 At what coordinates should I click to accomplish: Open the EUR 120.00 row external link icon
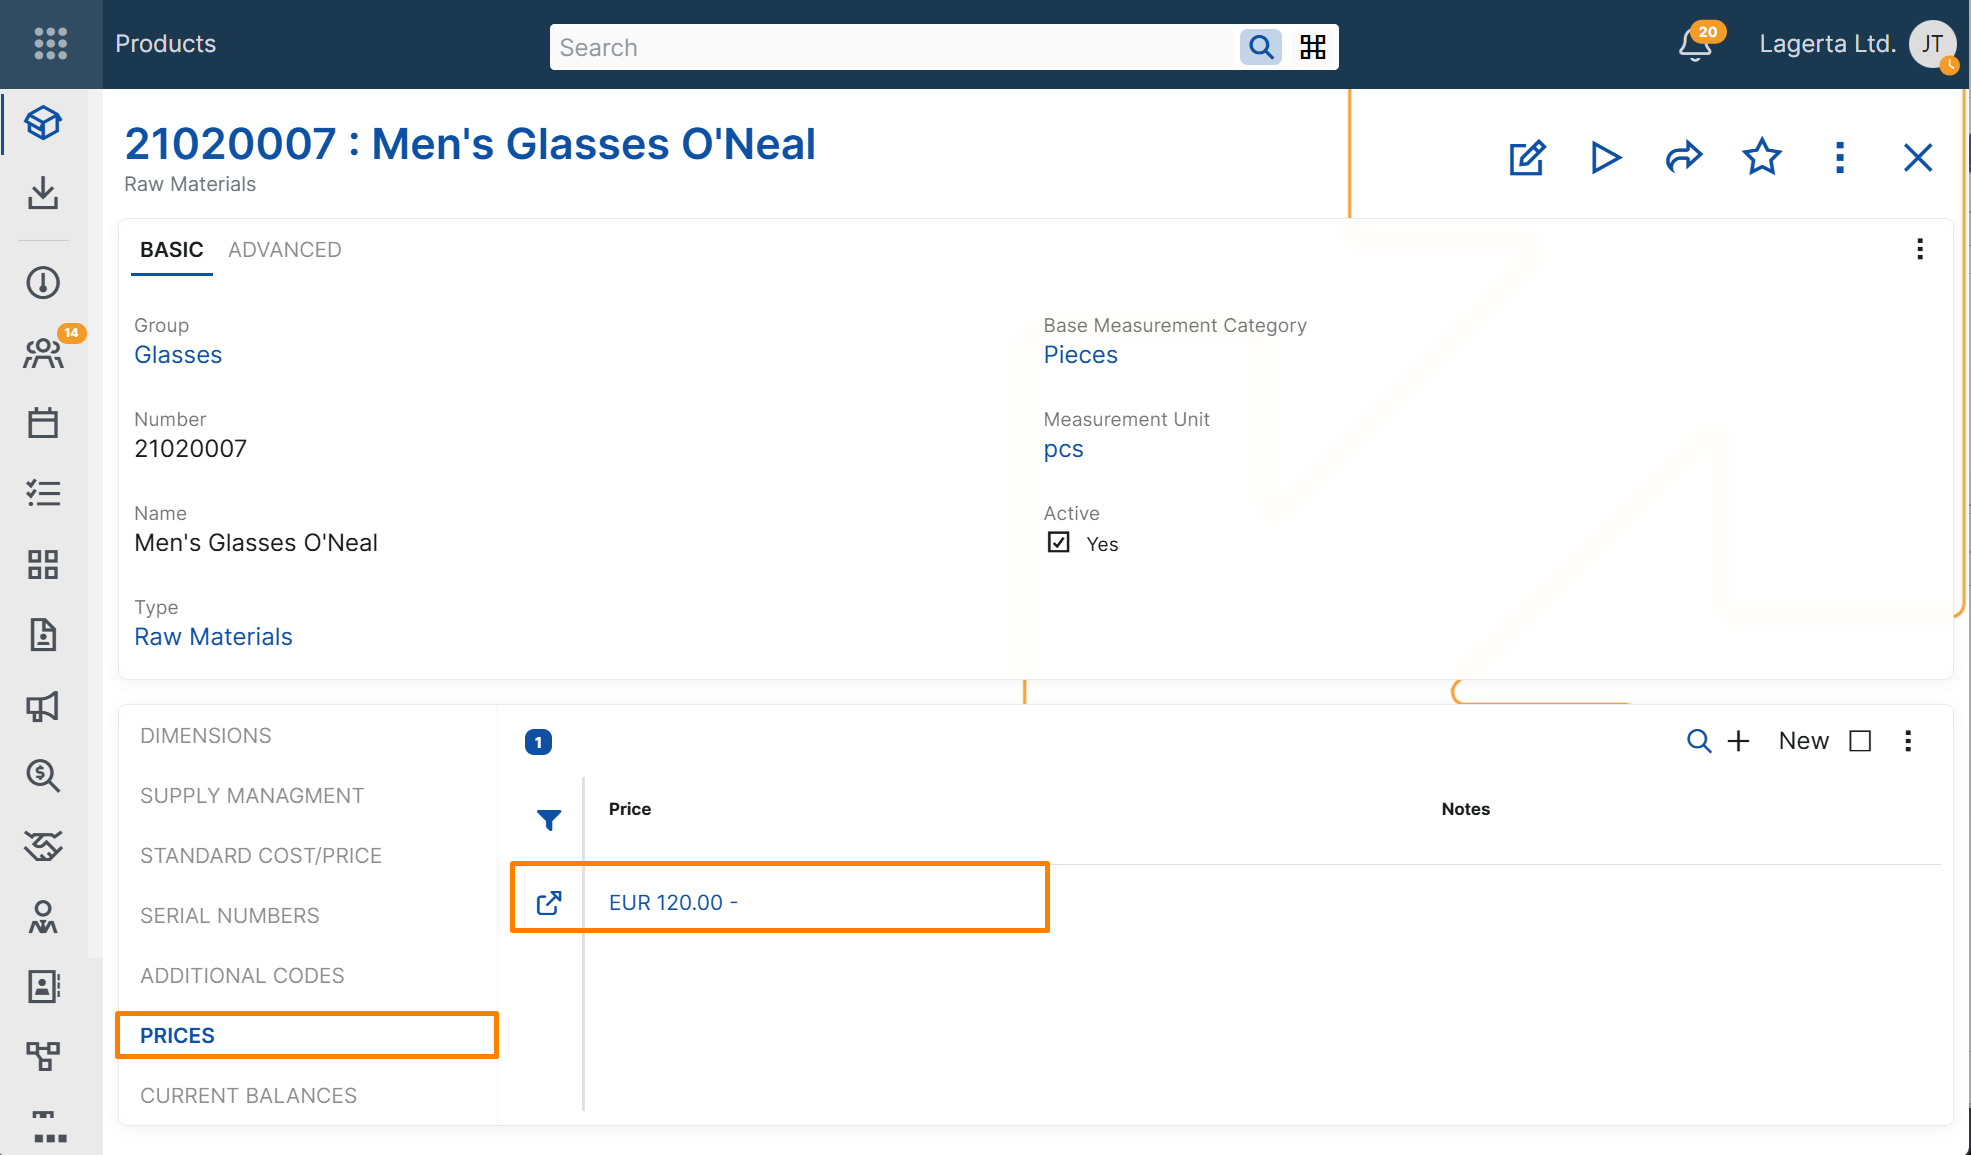[x=549, y=903]
